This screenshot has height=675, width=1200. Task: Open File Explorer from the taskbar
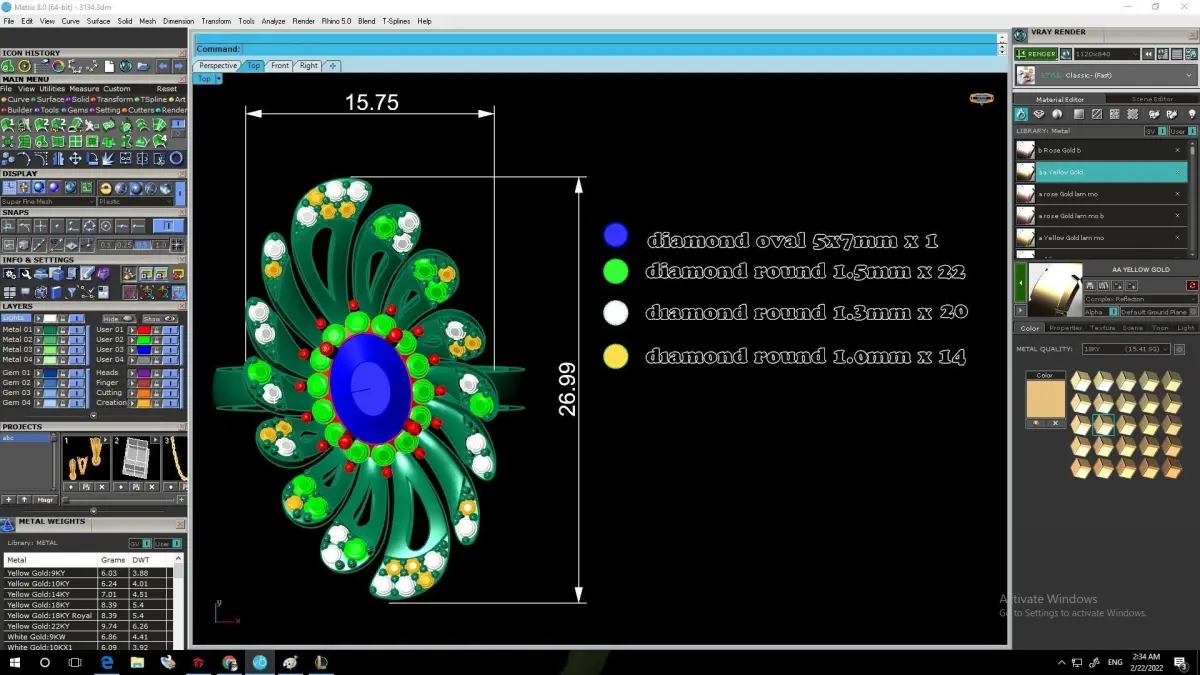(137, 662)
